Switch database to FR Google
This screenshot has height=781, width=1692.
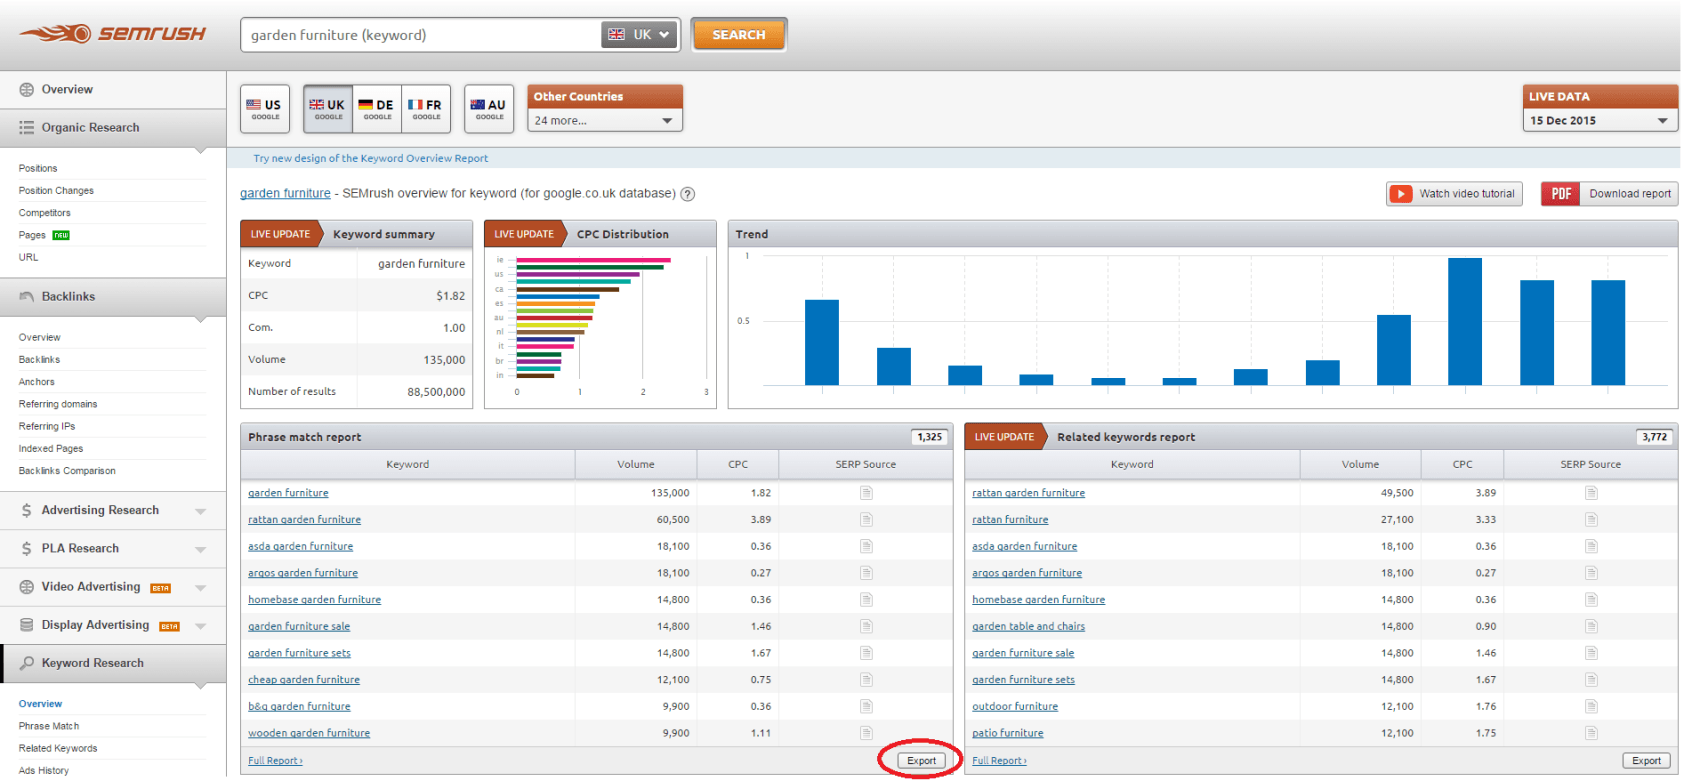click(x=426, y=109)
